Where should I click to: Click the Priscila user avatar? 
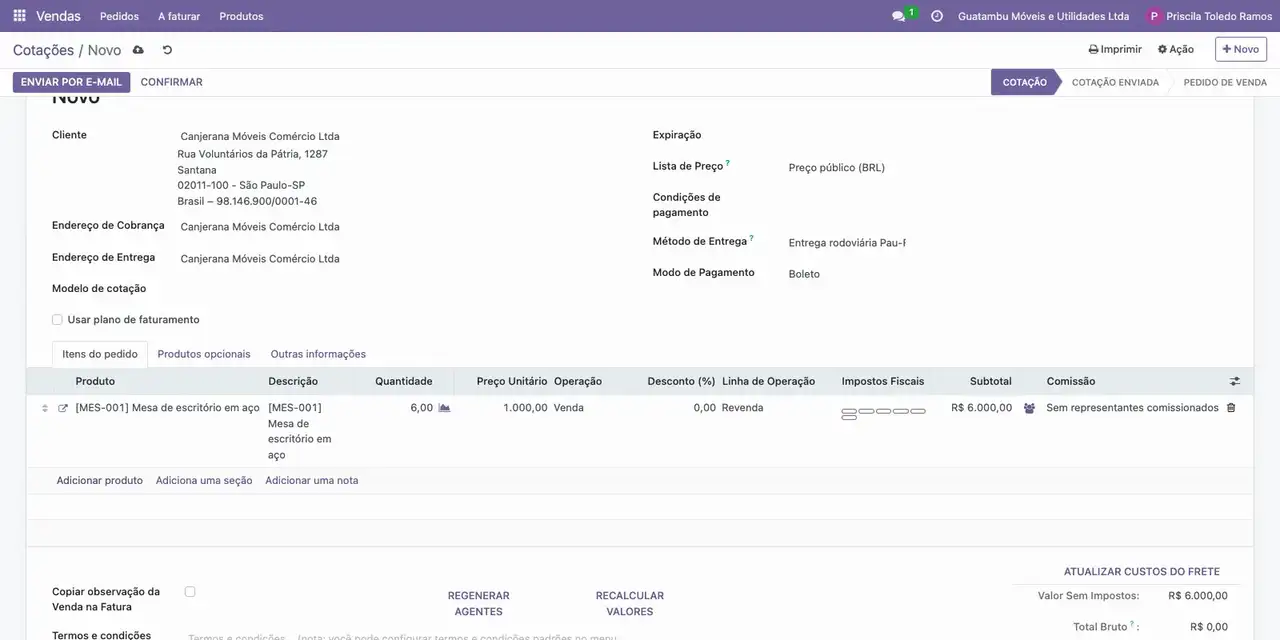point(1155,16)
